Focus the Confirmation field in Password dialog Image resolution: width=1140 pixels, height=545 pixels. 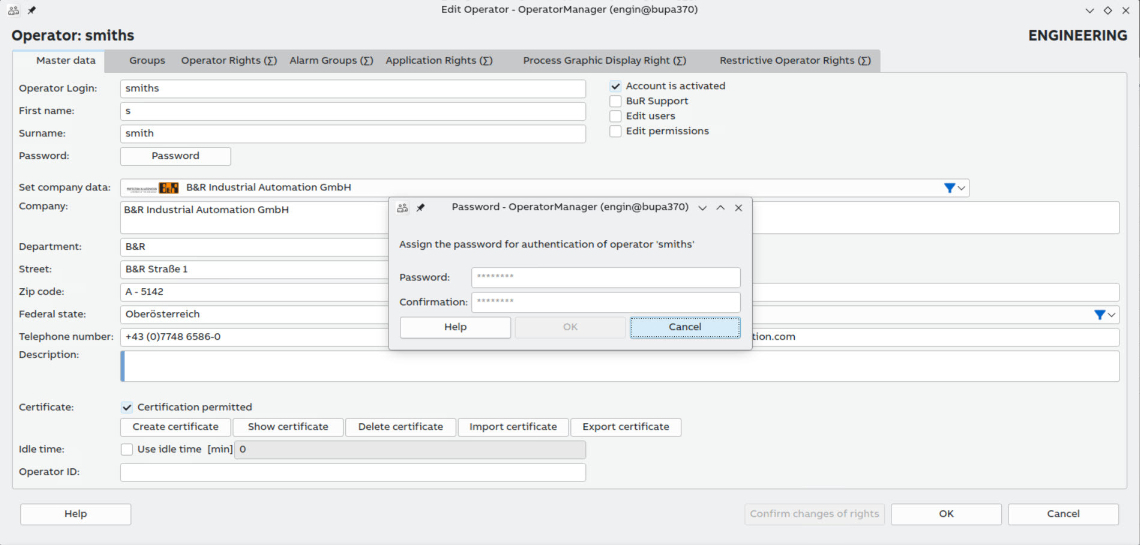click(605, 302)
